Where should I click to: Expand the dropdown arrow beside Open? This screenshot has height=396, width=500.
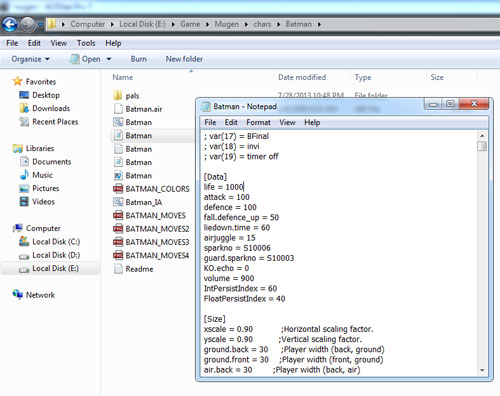pos(109,59)
